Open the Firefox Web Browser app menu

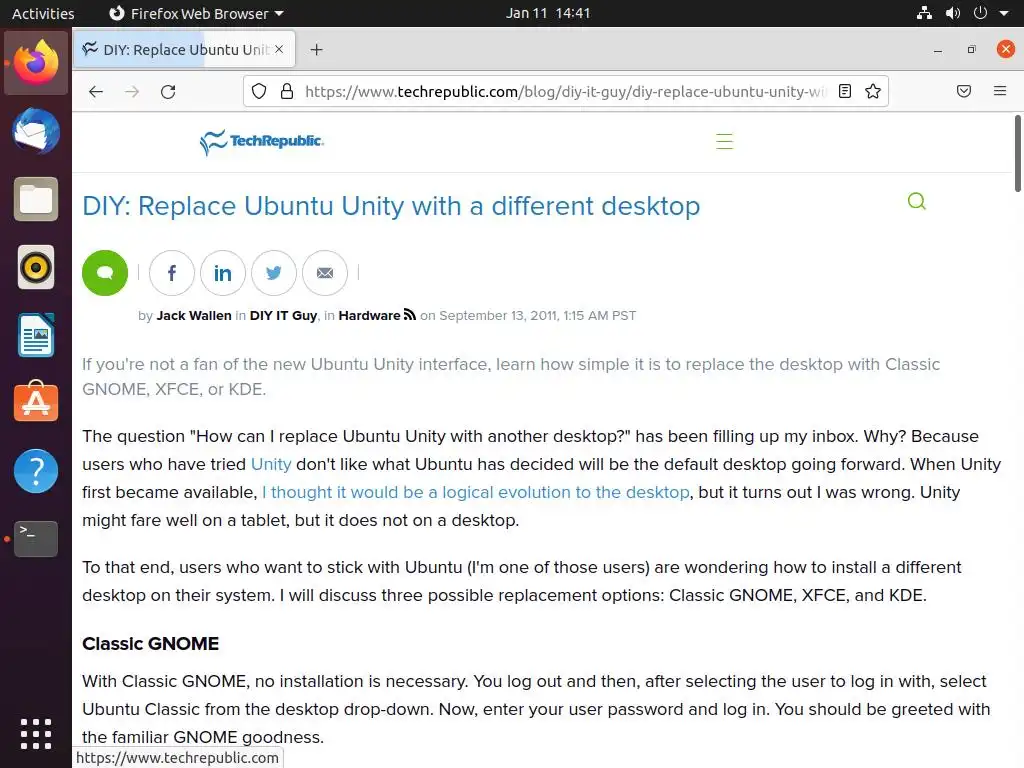click(197, 13)
